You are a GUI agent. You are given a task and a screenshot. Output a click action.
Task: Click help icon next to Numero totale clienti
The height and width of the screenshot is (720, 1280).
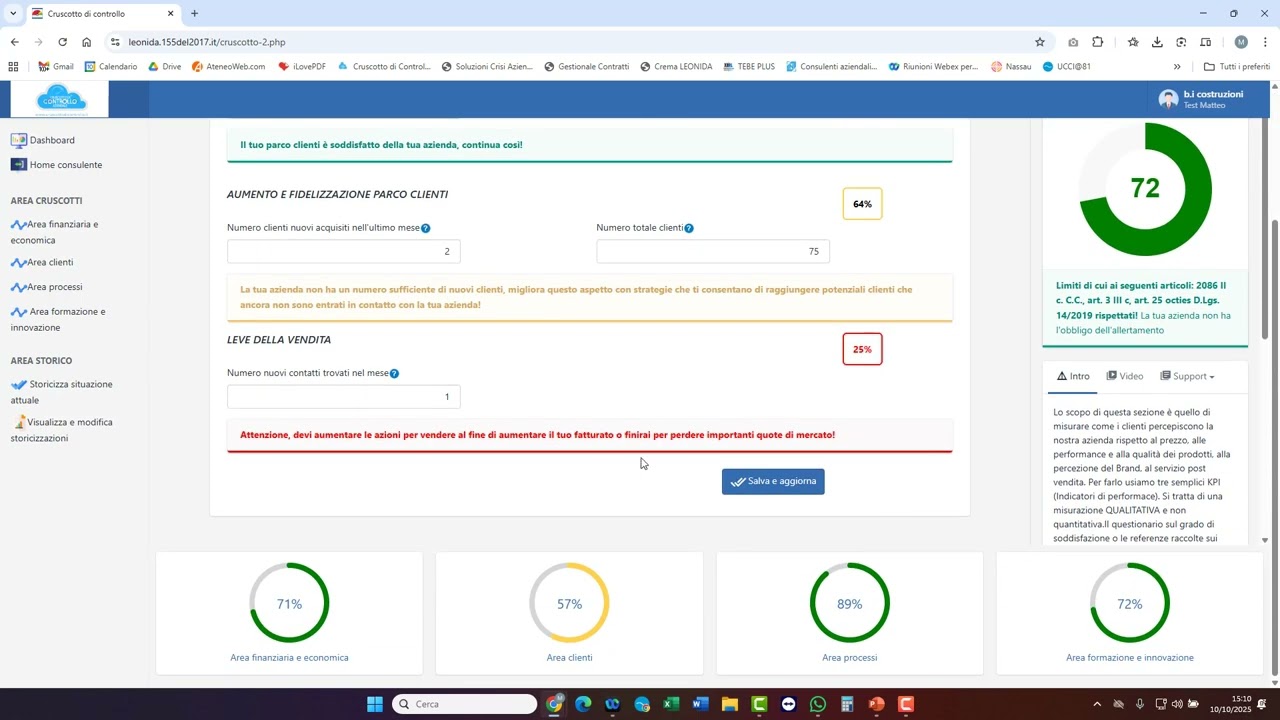pos(689,228)
